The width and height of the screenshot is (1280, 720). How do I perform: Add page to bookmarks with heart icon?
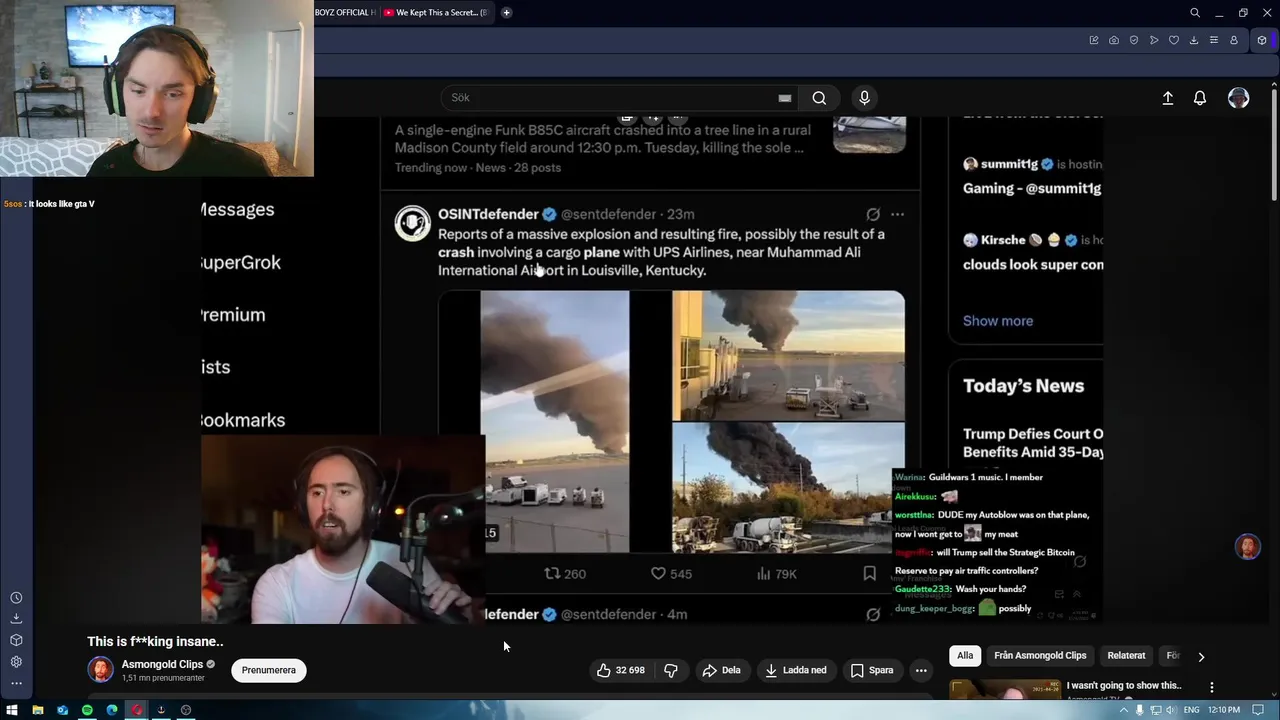1174,40
